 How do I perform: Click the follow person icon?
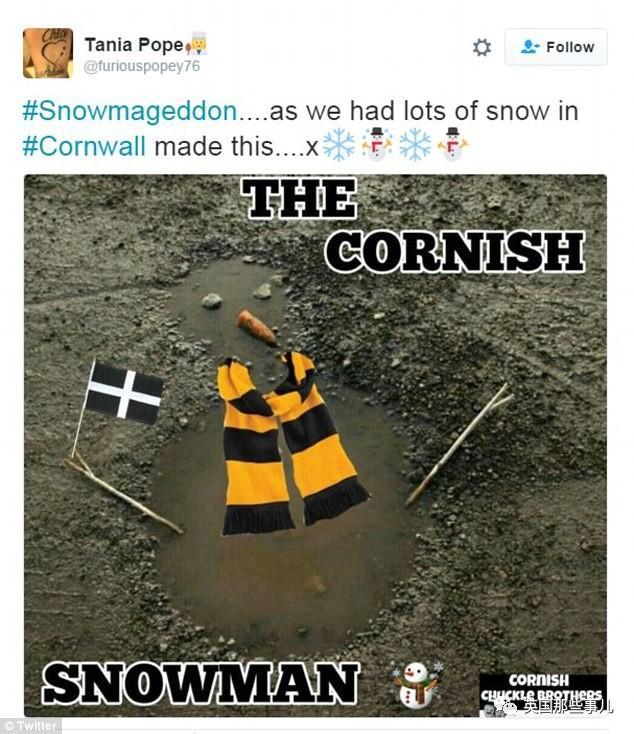tap(530, 47)
